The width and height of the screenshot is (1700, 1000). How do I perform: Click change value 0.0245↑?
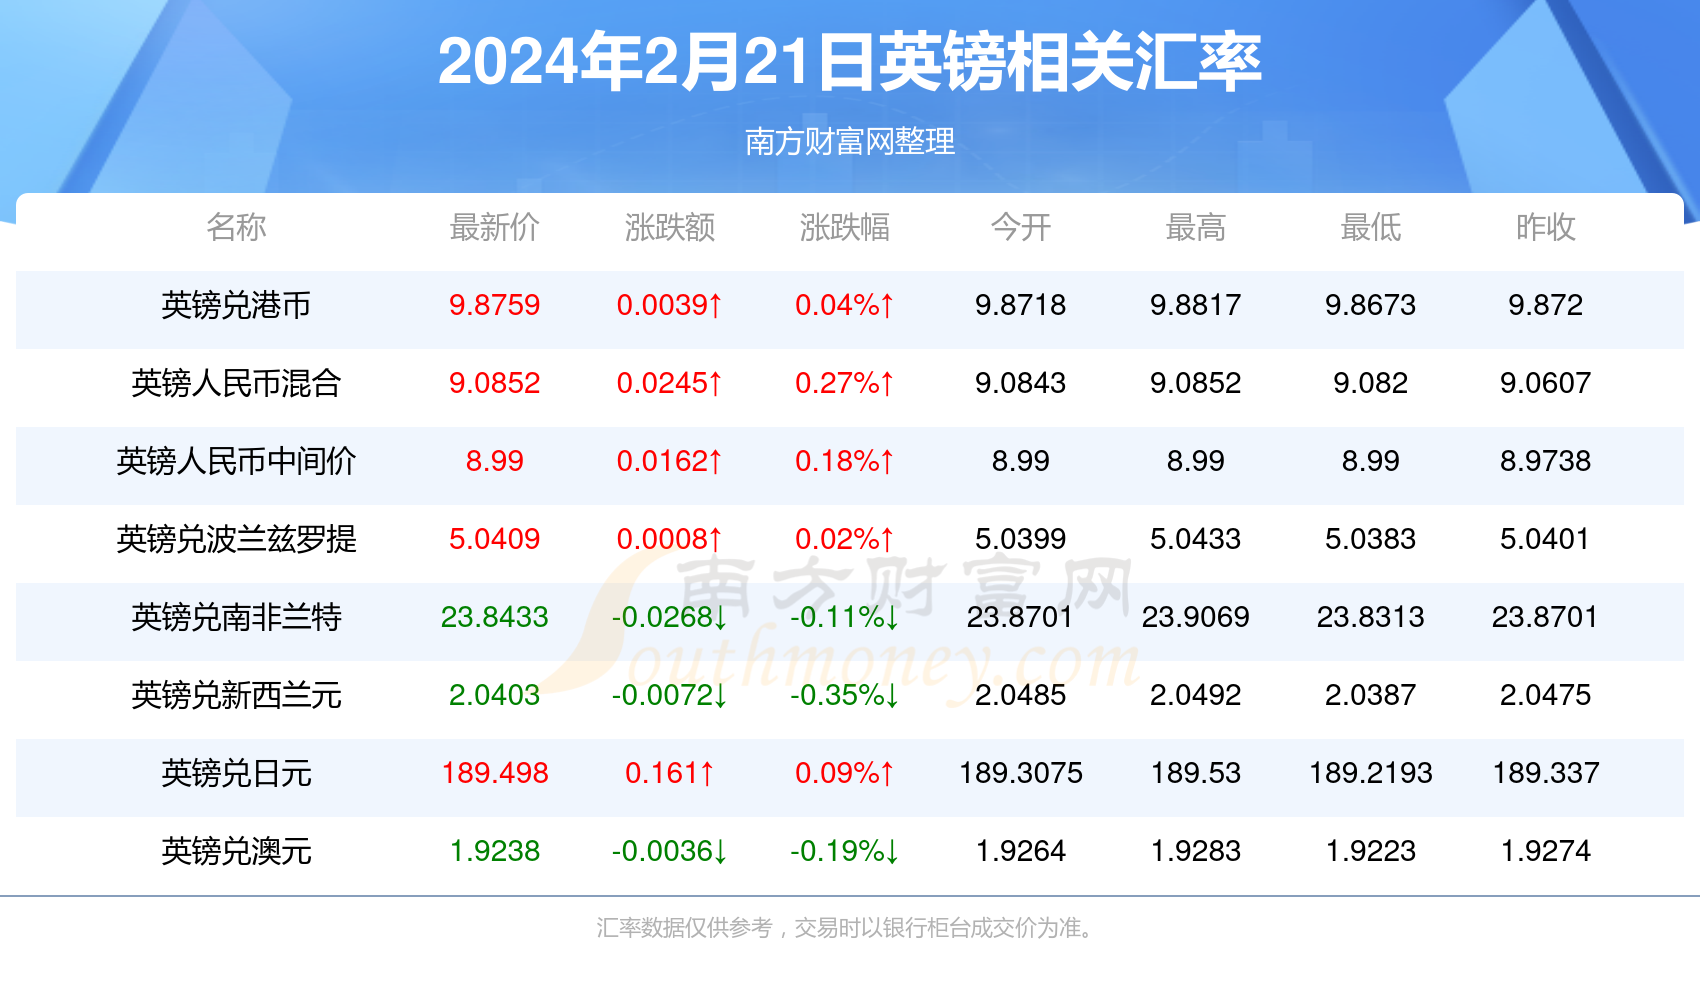pyautogui.click(x=670, y=383)
